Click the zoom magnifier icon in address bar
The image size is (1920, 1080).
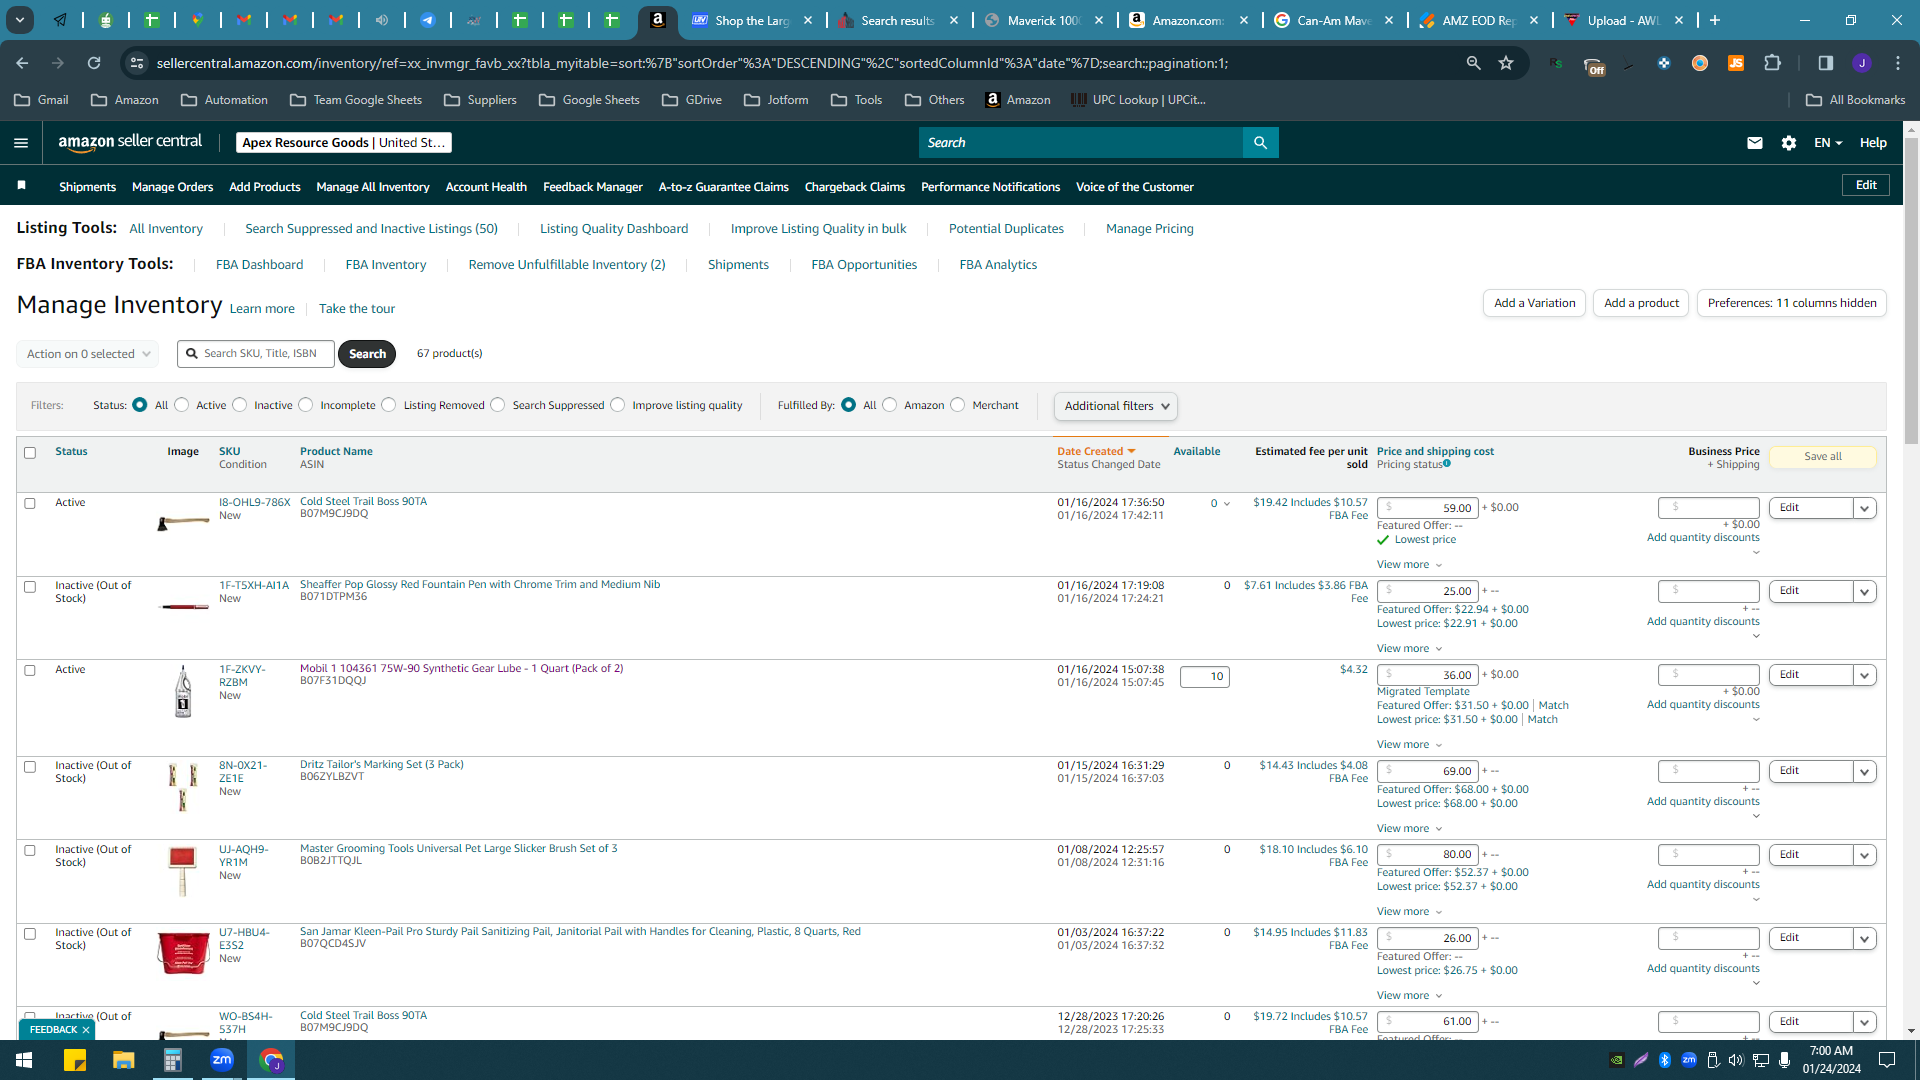[x=1473, y=63]
